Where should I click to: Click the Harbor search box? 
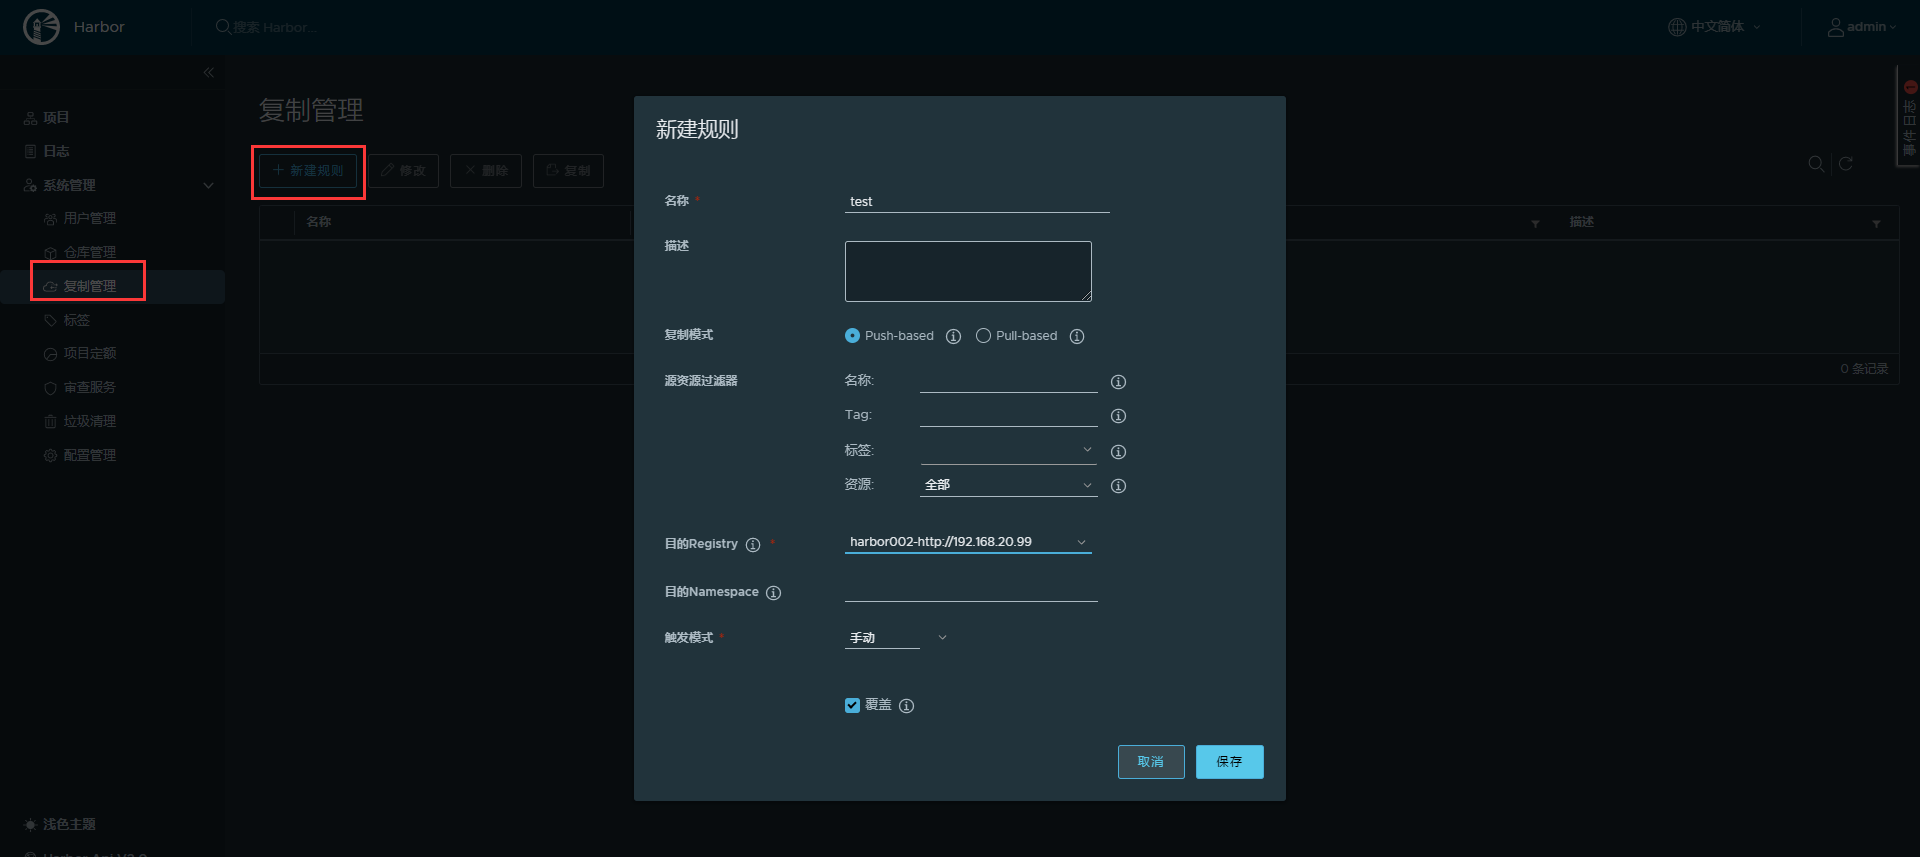275,27
